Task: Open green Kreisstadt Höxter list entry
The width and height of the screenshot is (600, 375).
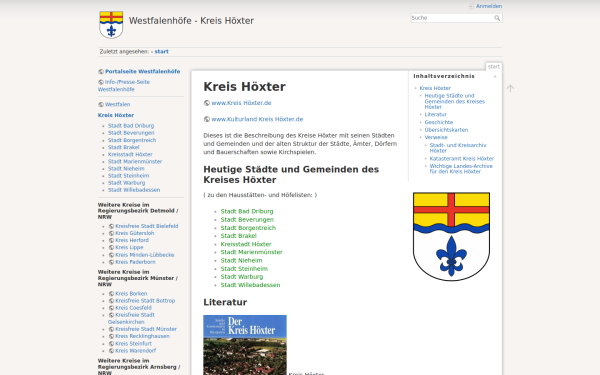Action: (246, 244)
